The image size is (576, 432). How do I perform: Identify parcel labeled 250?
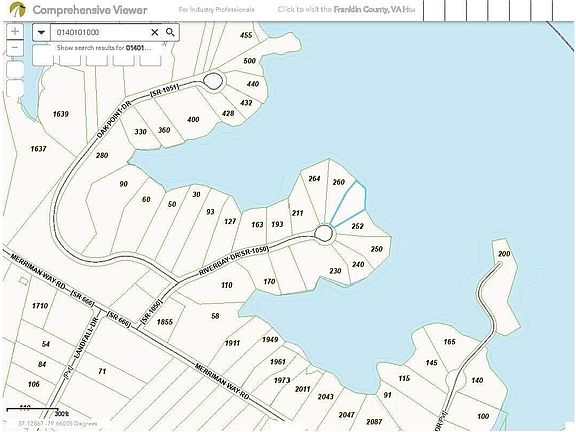377,249
